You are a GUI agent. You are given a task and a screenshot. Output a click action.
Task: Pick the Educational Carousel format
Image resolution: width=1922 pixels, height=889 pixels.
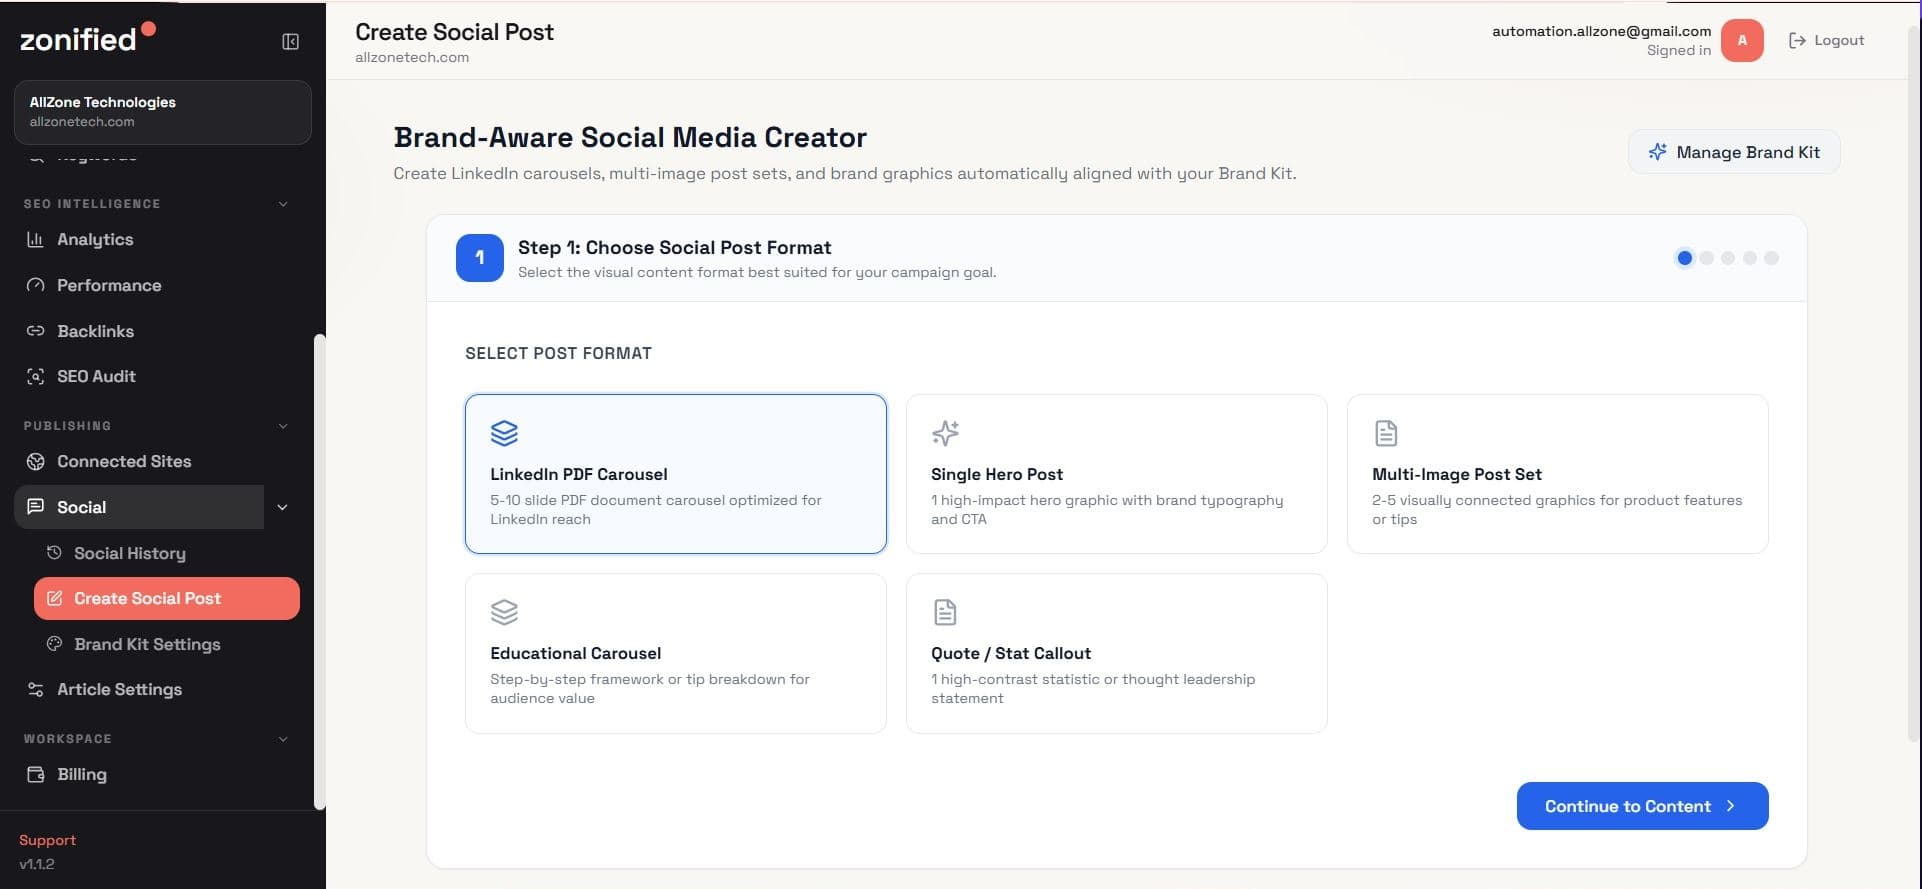tap(675, 653)
